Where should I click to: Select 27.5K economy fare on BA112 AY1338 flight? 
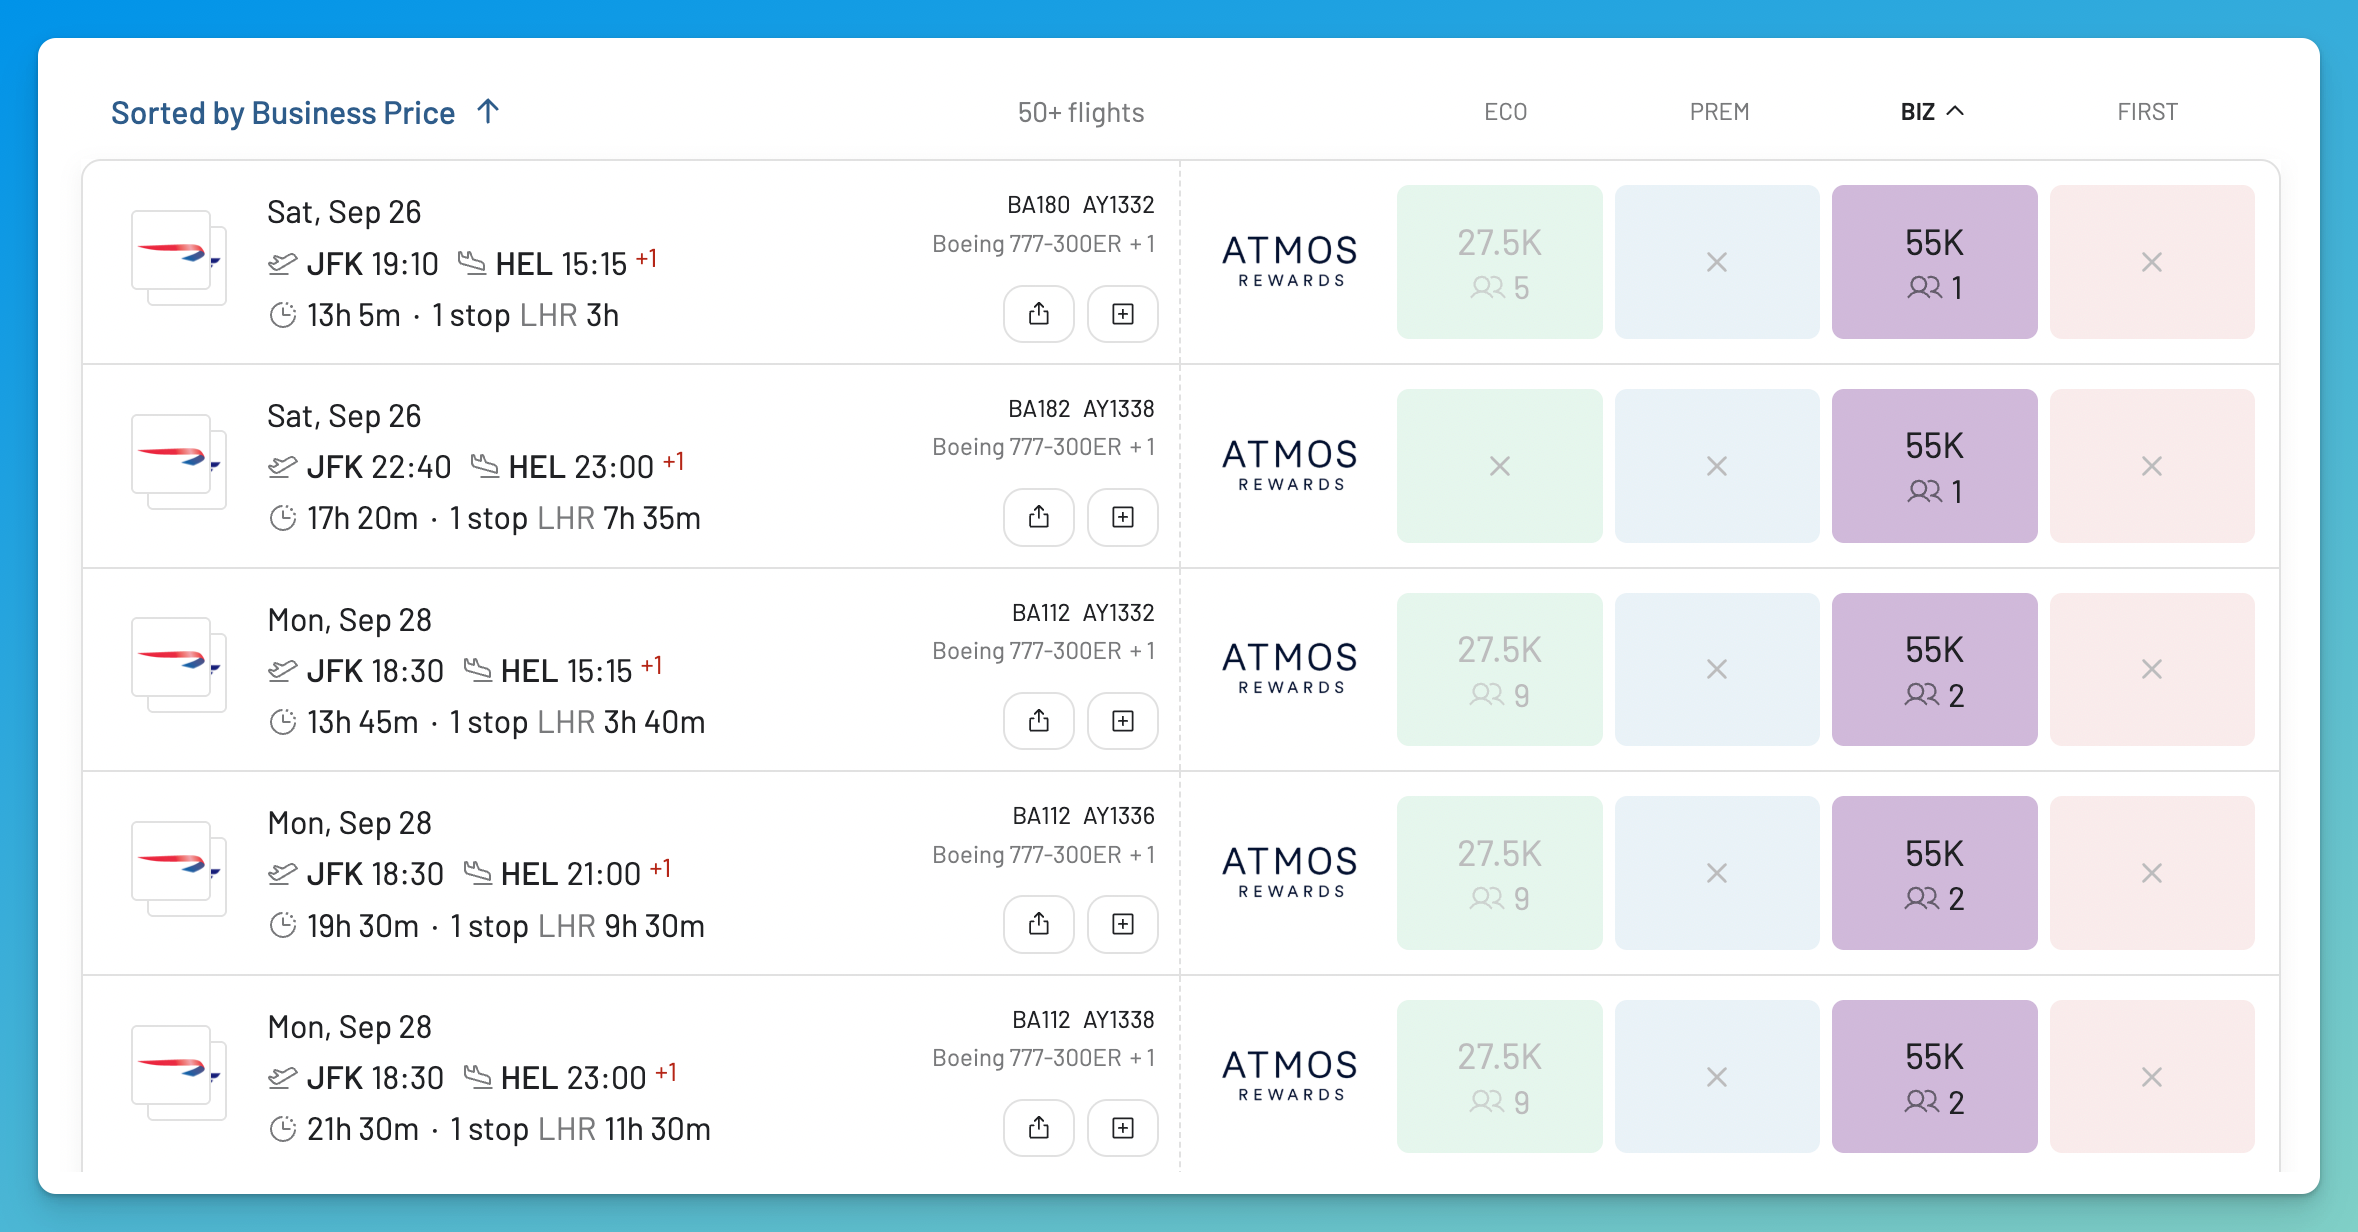1499,1076
